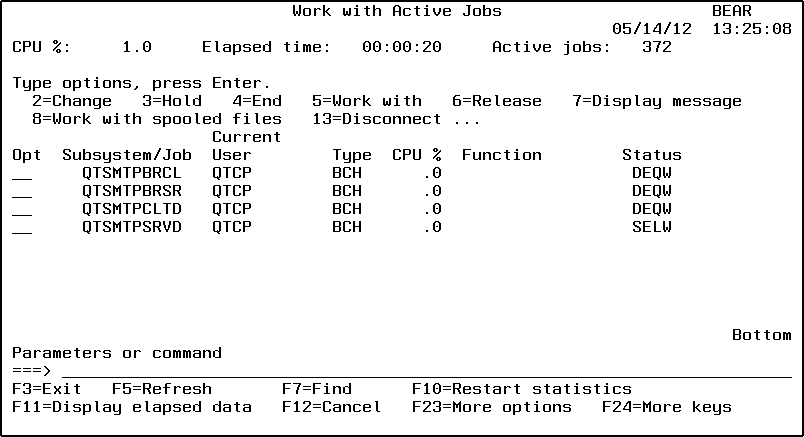Click the Opt field for QTSMTPBRSR
Viewport: 804px width, 437px height.
[22, 191]
